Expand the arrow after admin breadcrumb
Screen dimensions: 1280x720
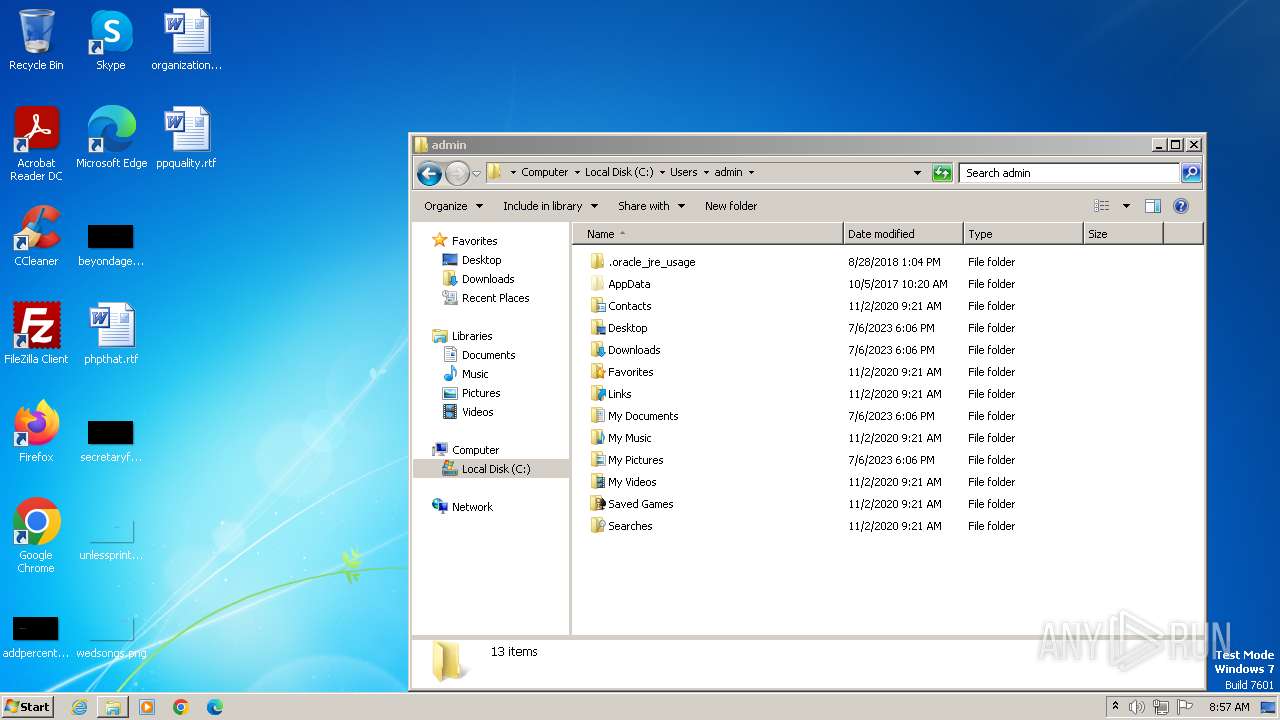751,172
